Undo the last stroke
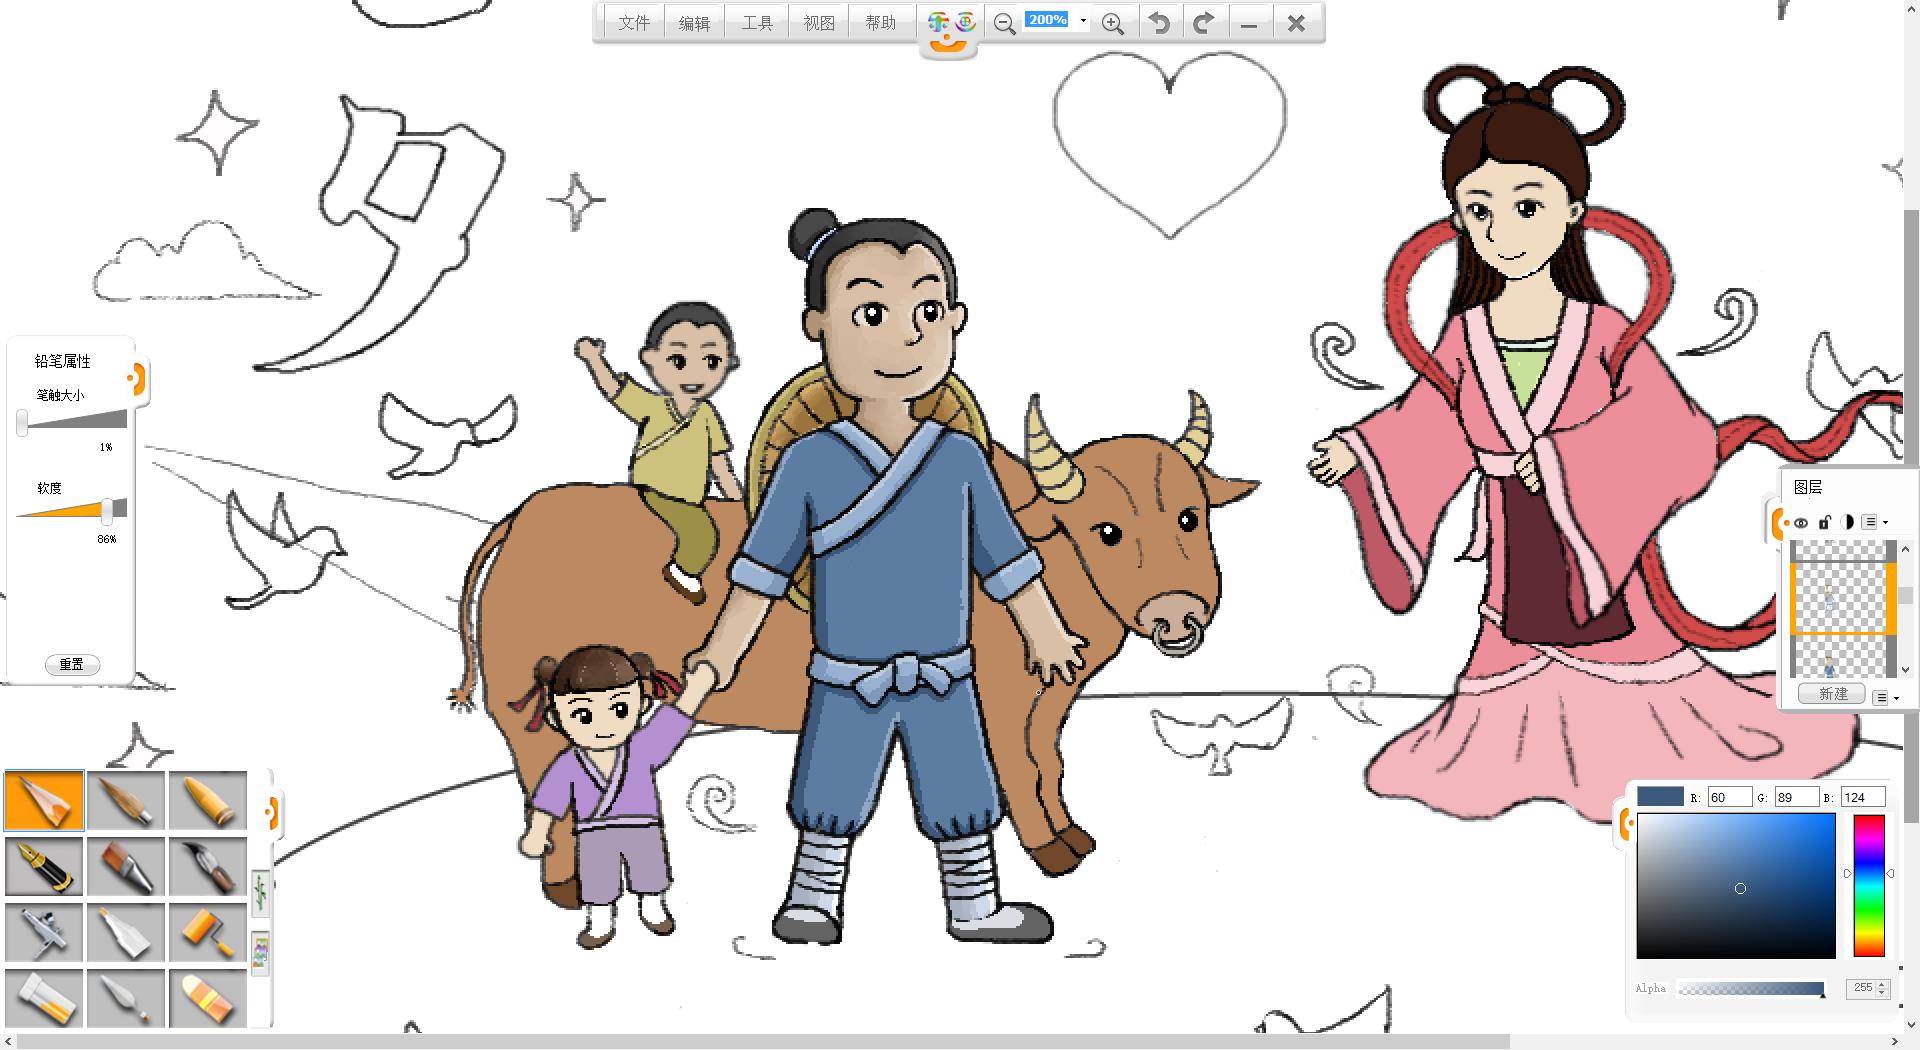The width and height of the screenshot is (1920, 1050). coord(1159,23)
